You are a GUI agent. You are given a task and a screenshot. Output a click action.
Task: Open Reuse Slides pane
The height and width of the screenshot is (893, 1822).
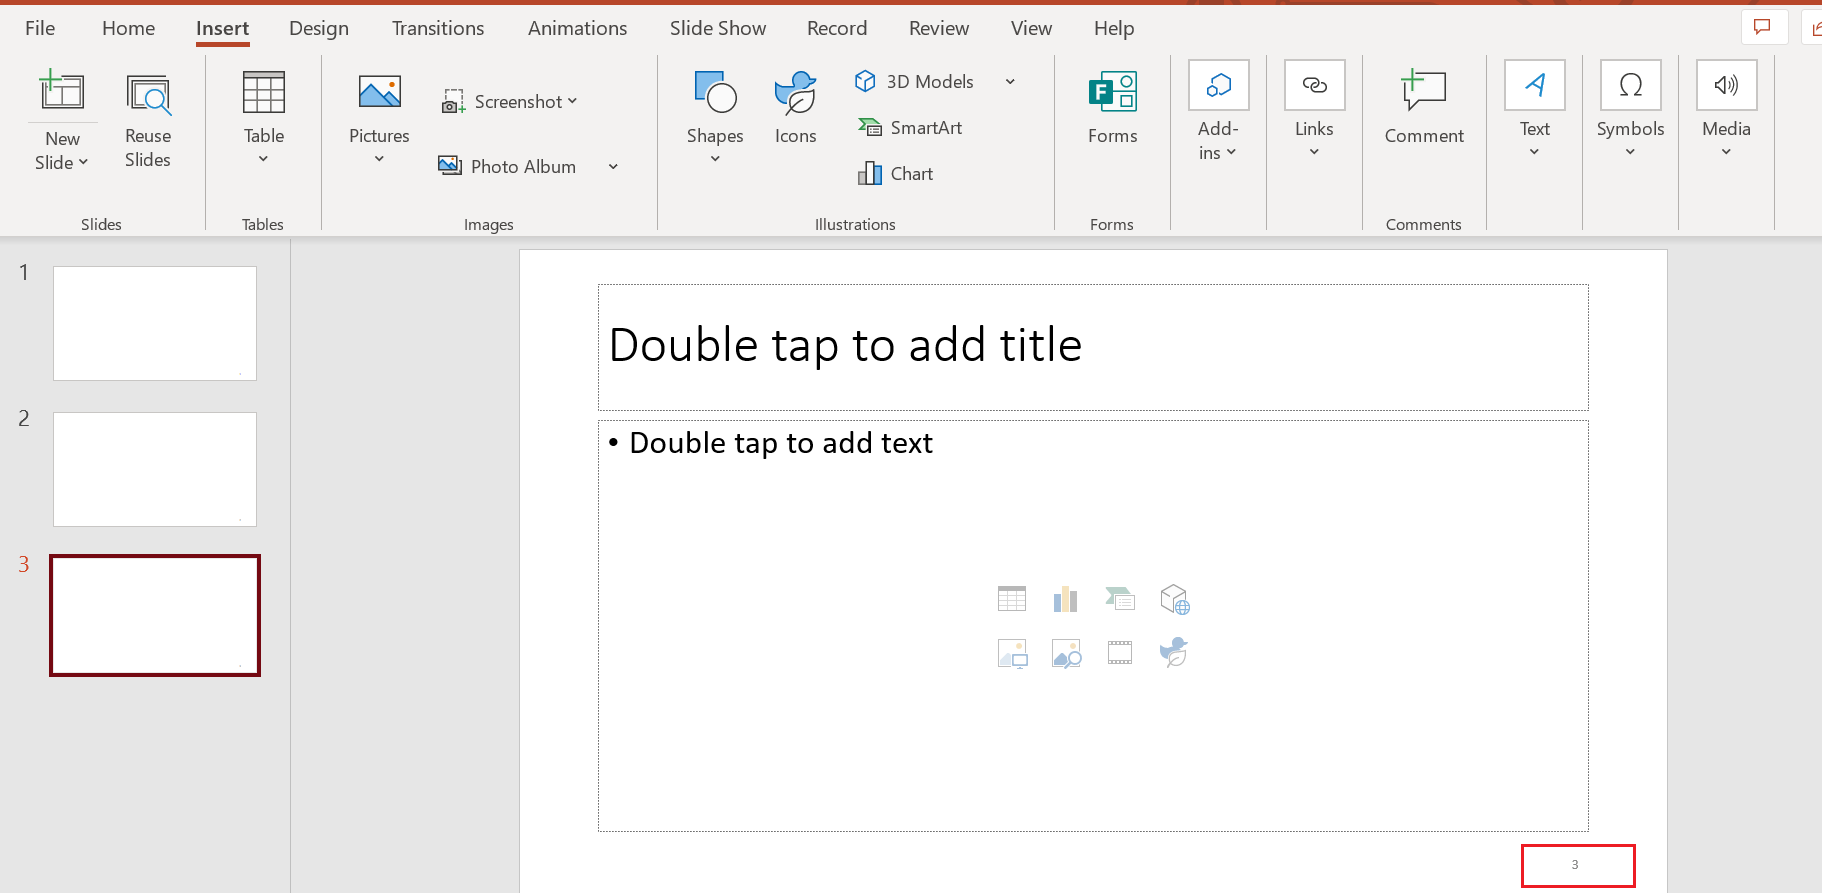(148, 122)
